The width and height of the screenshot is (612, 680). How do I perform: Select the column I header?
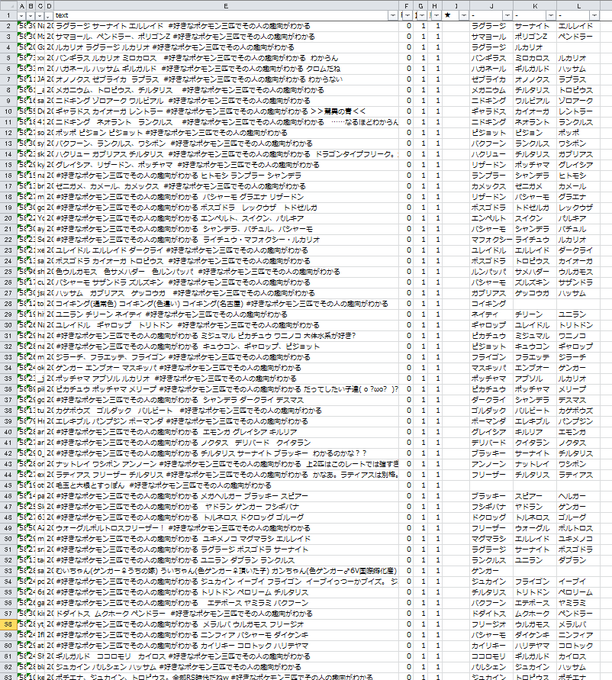tap(456, 6)
